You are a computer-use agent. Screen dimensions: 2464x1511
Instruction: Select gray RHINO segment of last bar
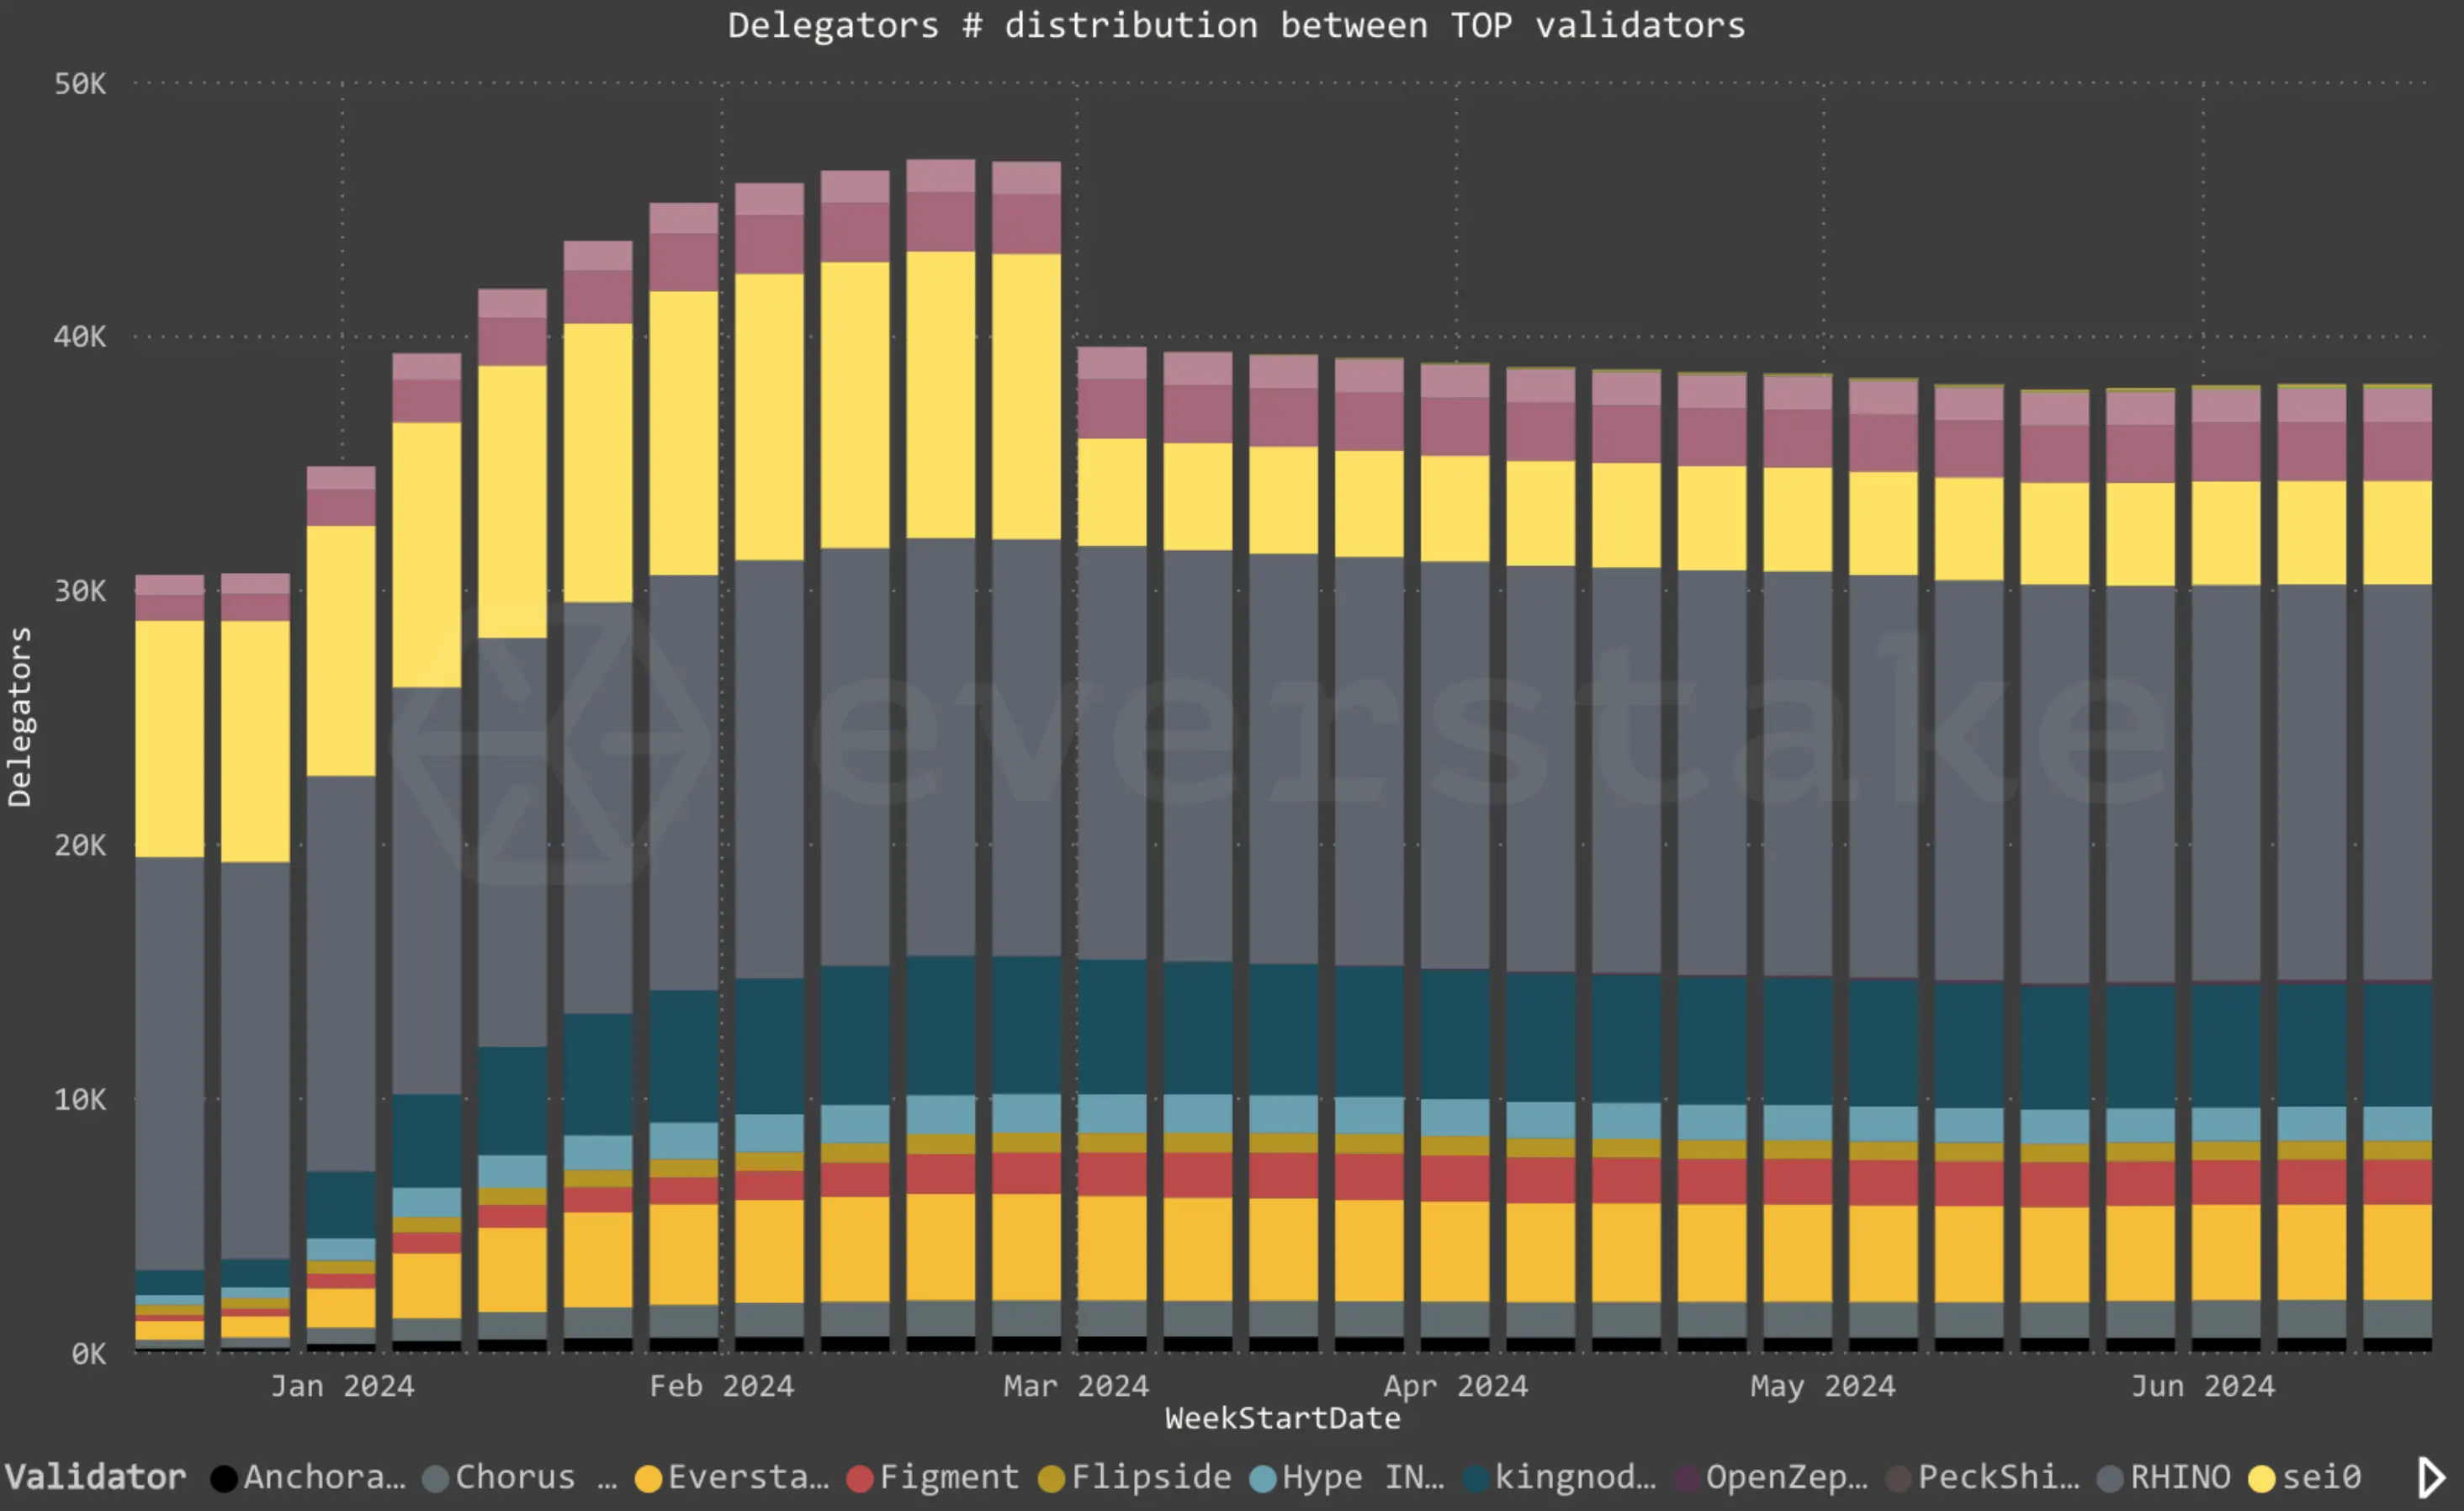[x=2397, y=782]
